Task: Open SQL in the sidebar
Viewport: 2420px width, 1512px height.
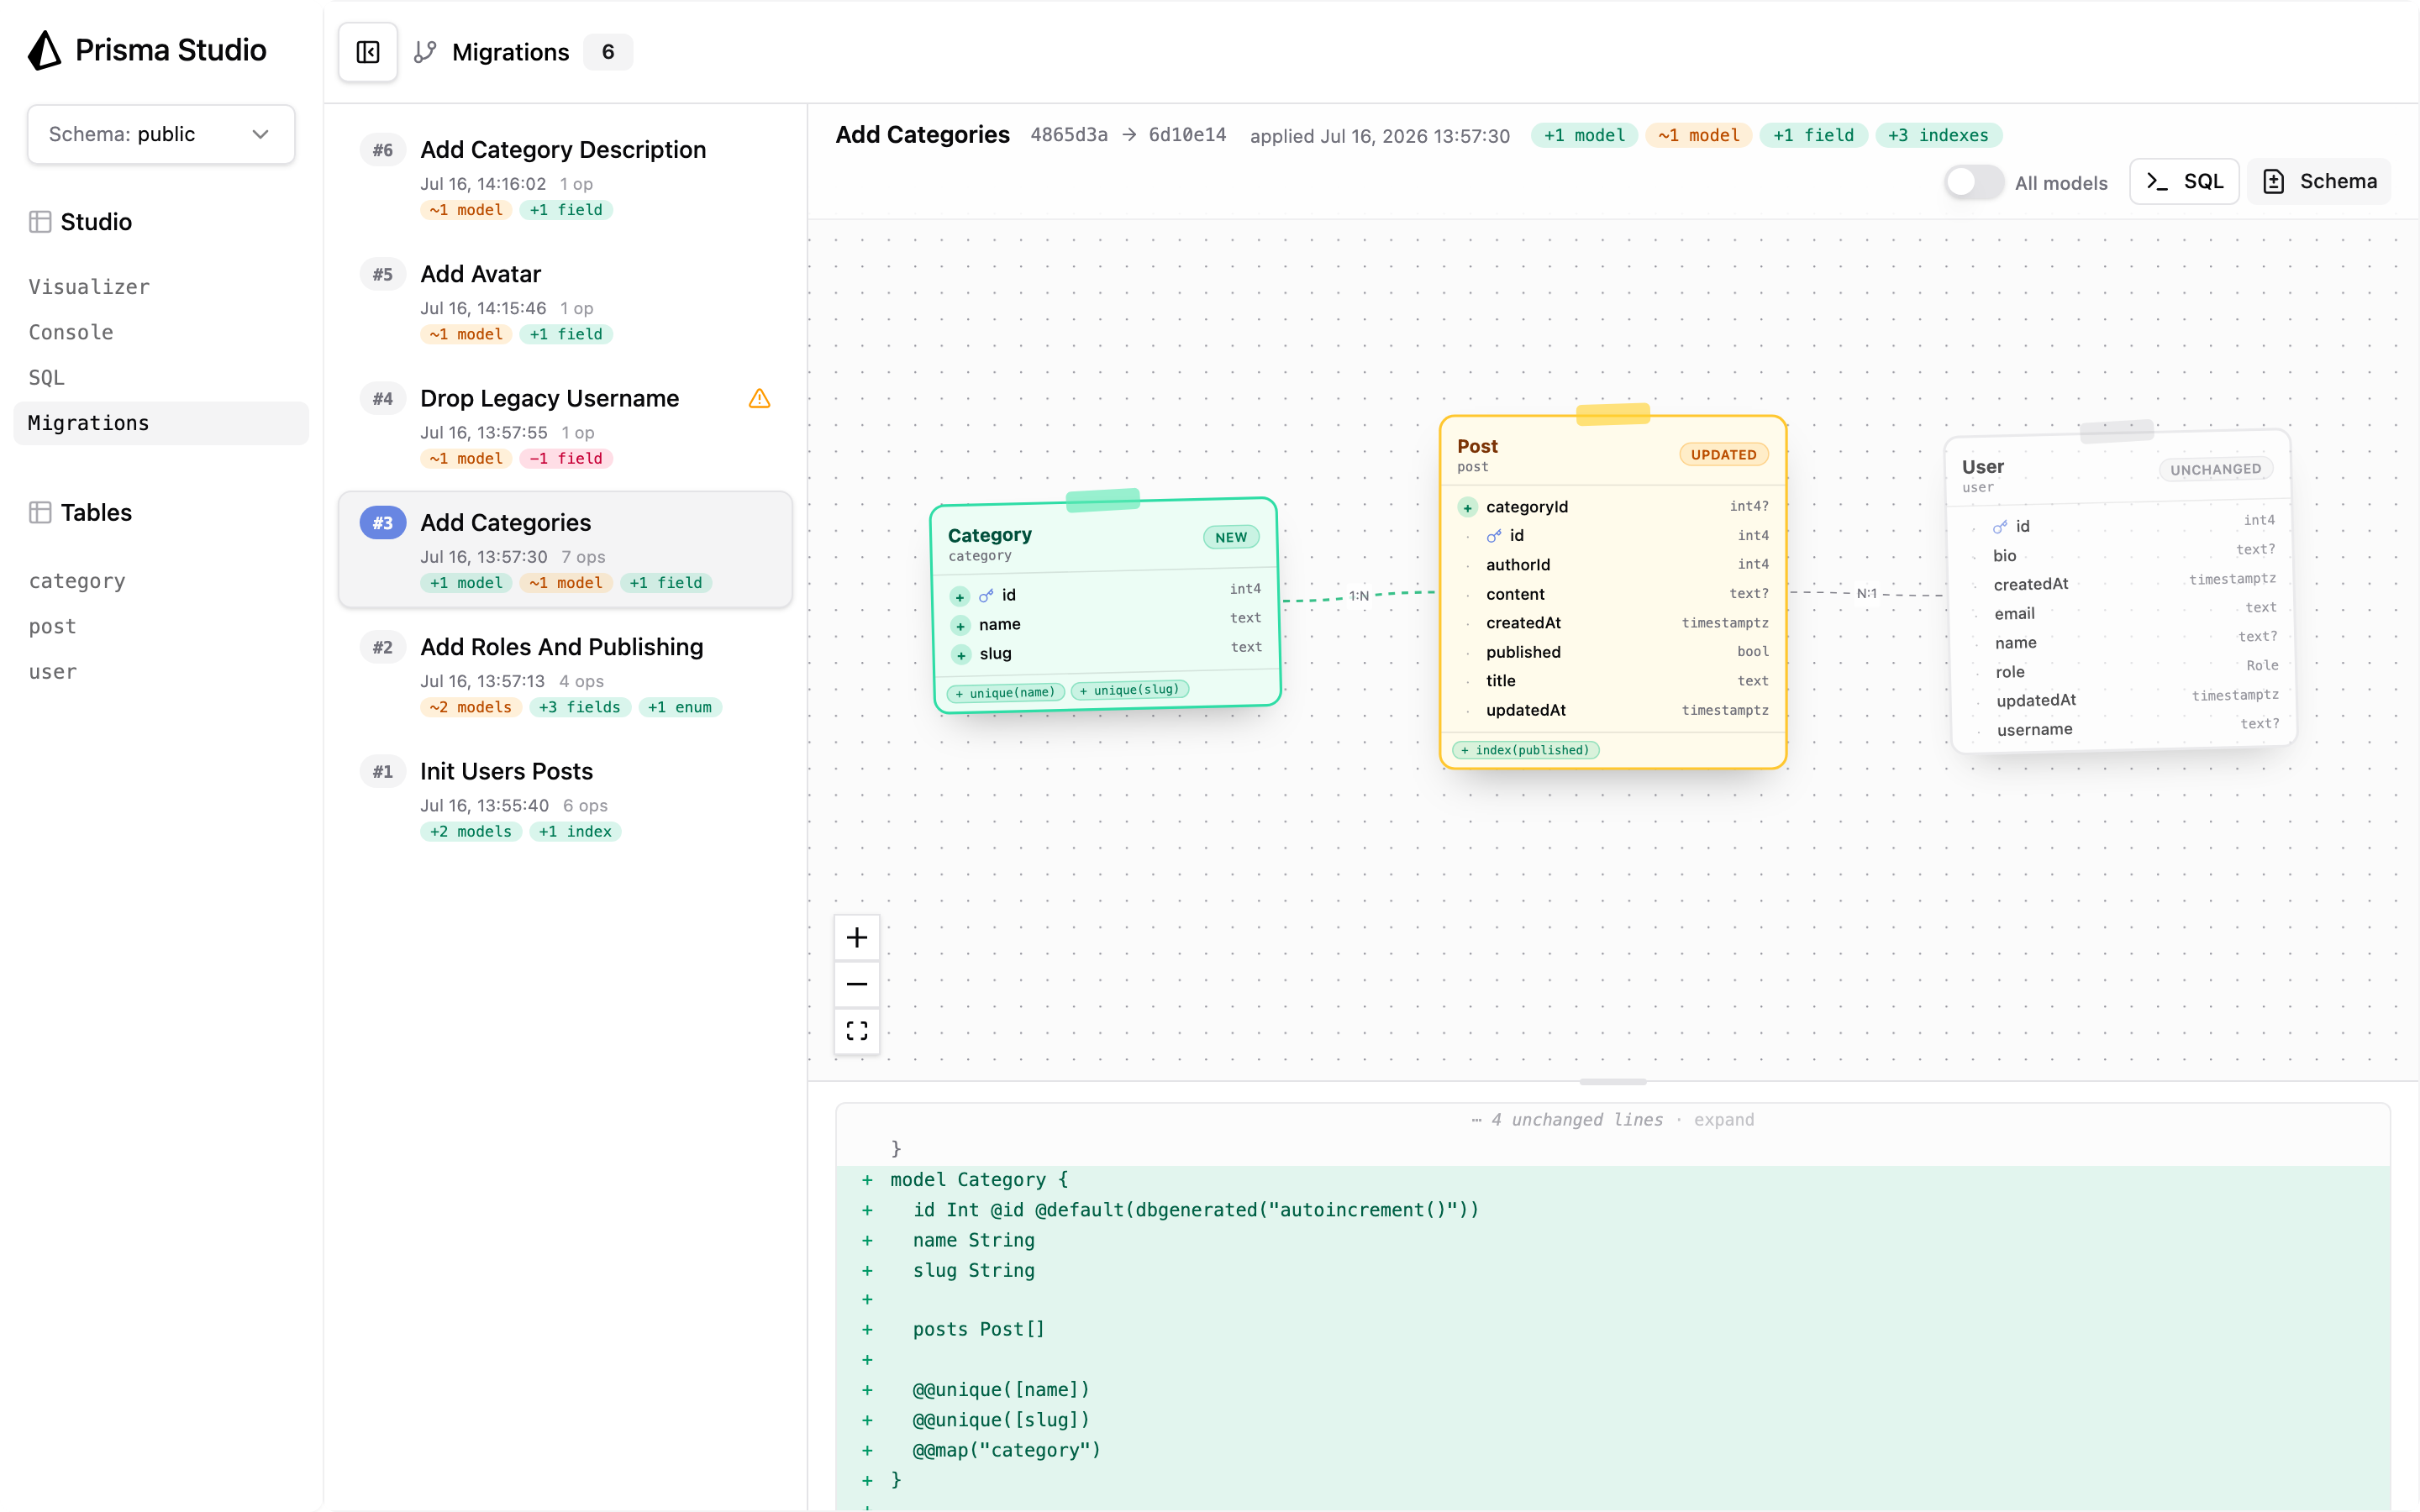Action: 47,378
